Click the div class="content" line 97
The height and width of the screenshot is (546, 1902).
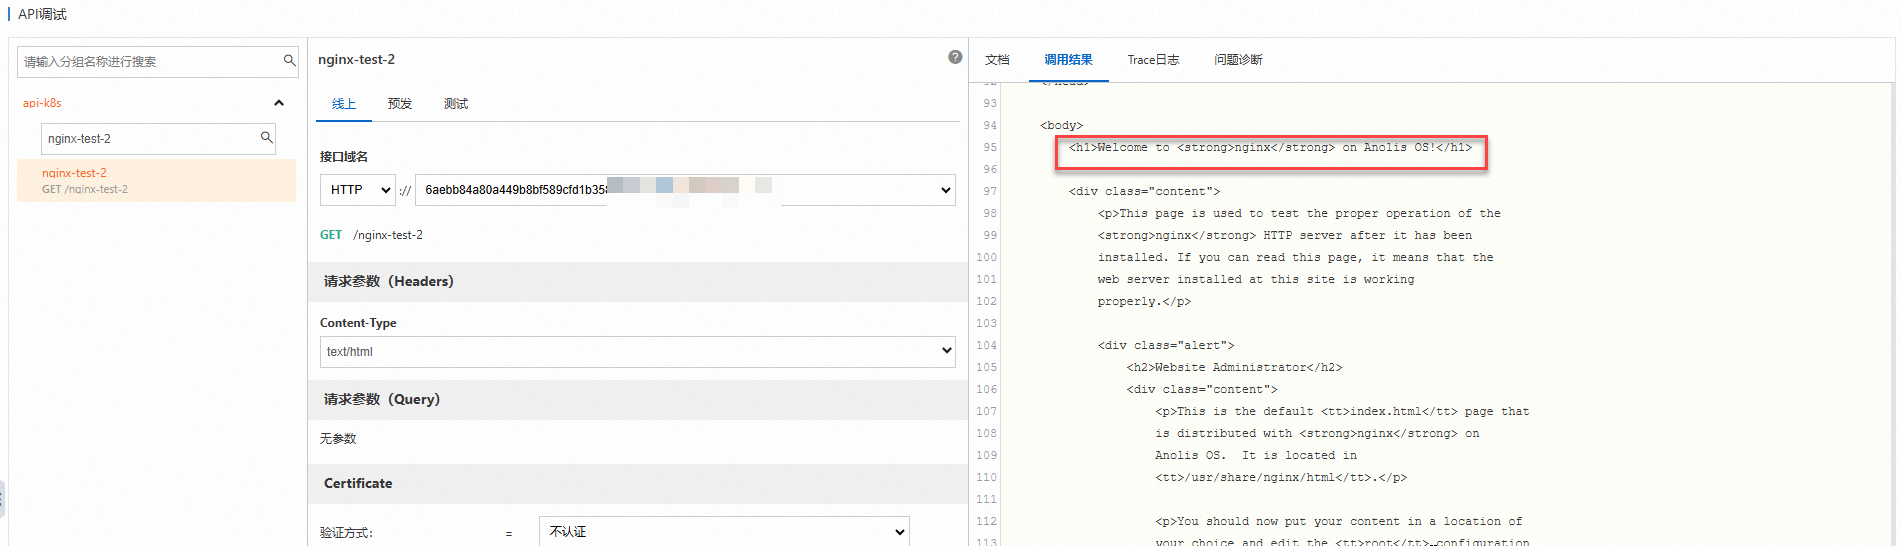point(1144,192)
